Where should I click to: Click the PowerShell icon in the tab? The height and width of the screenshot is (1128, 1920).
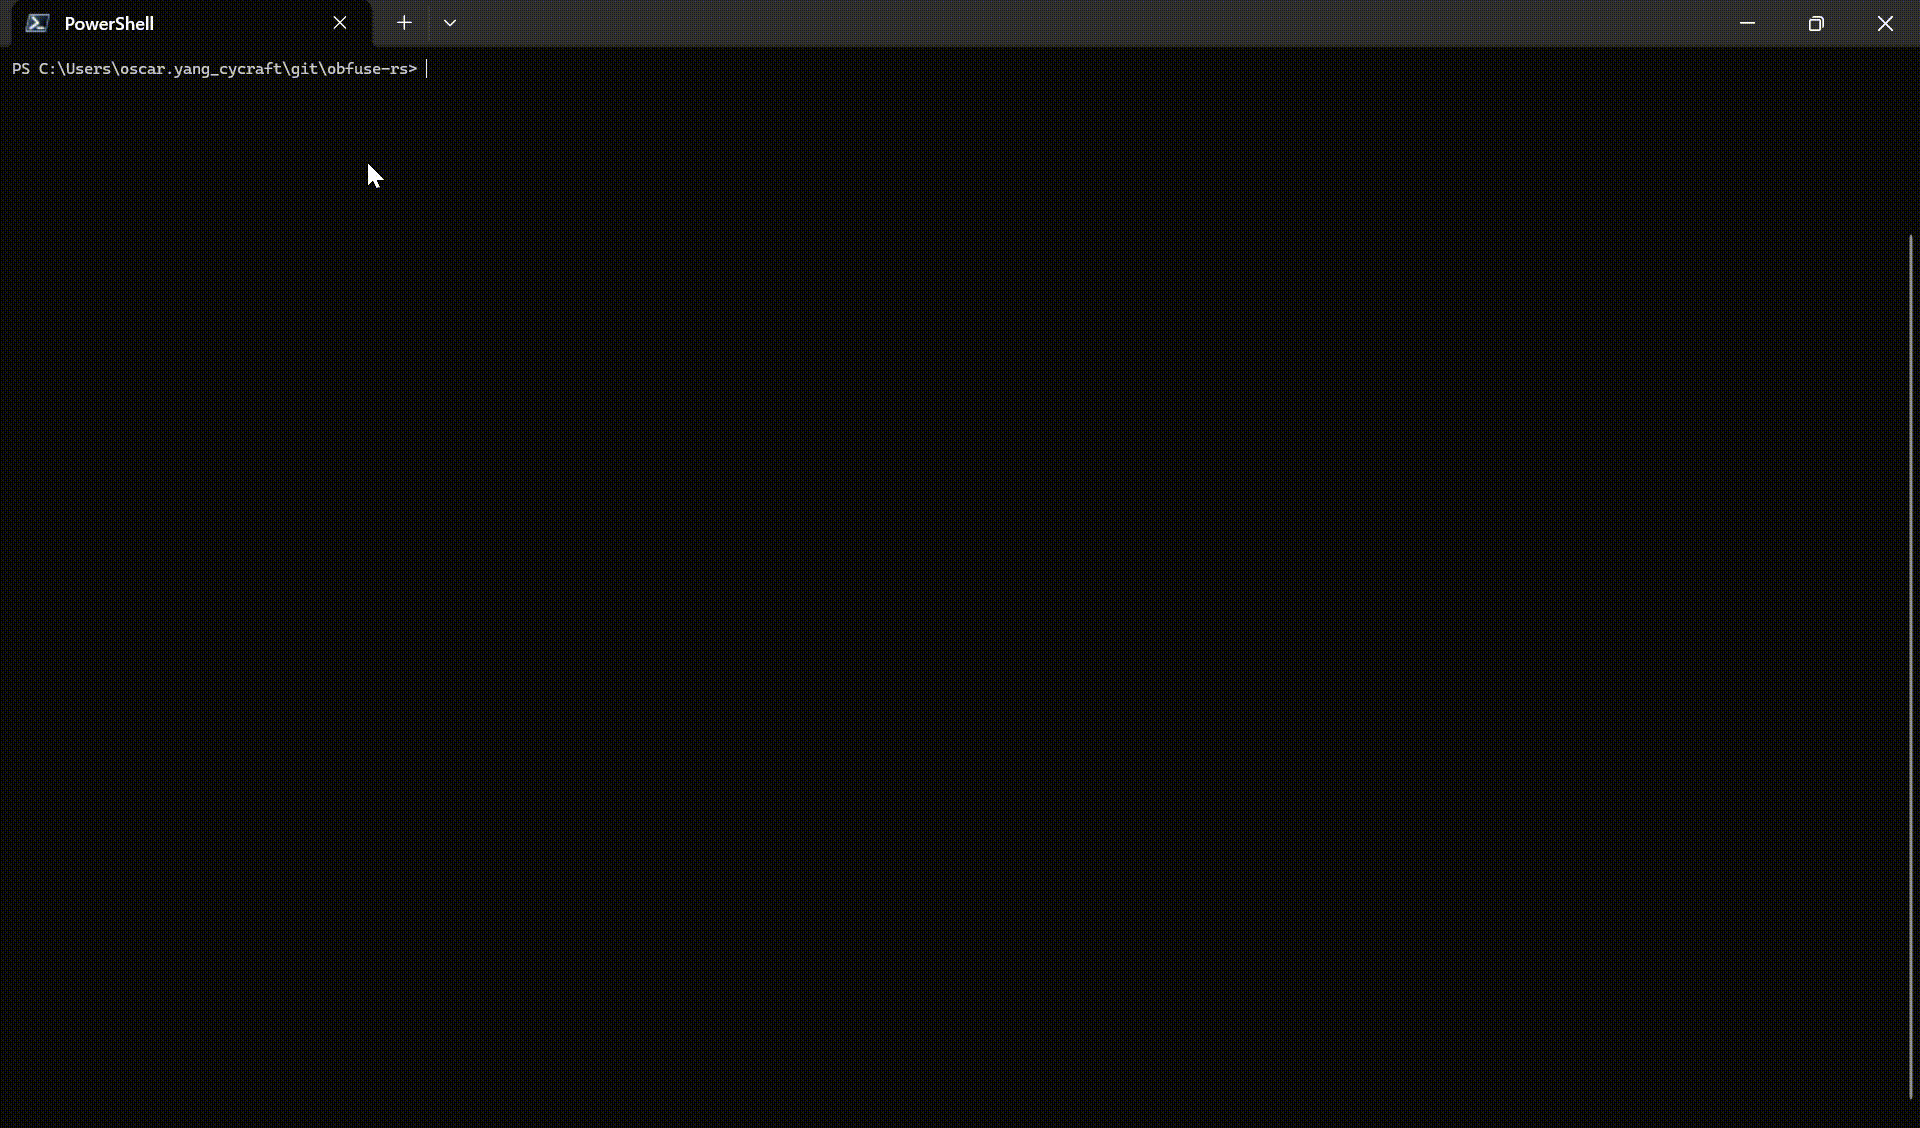37,23
